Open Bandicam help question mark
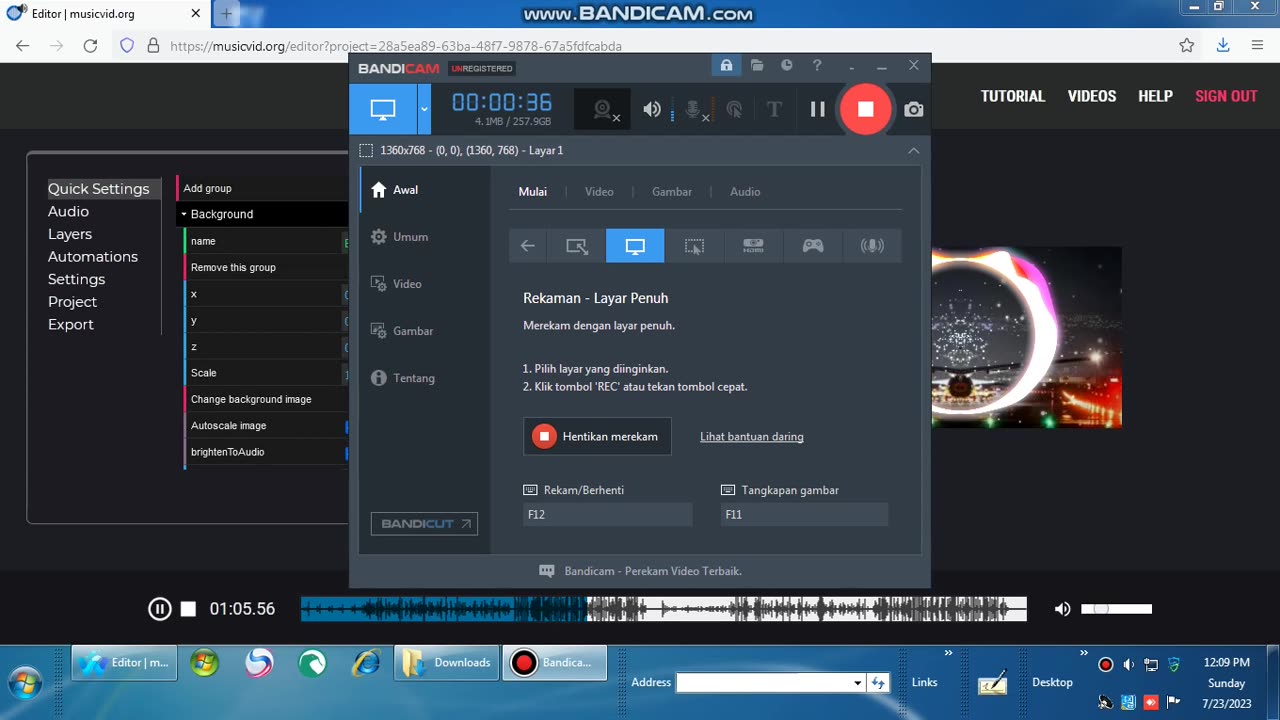This screenshot has width=1280, height=720. [x=817, y=65]
